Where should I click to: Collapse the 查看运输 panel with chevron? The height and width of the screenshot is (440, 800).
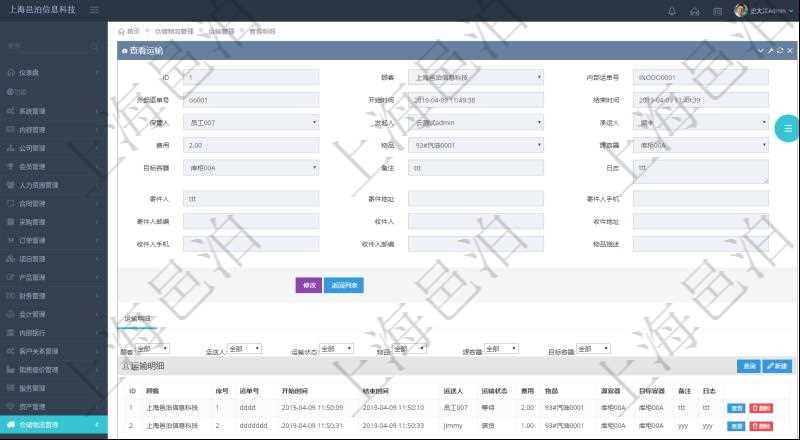(x=760, y=50)
